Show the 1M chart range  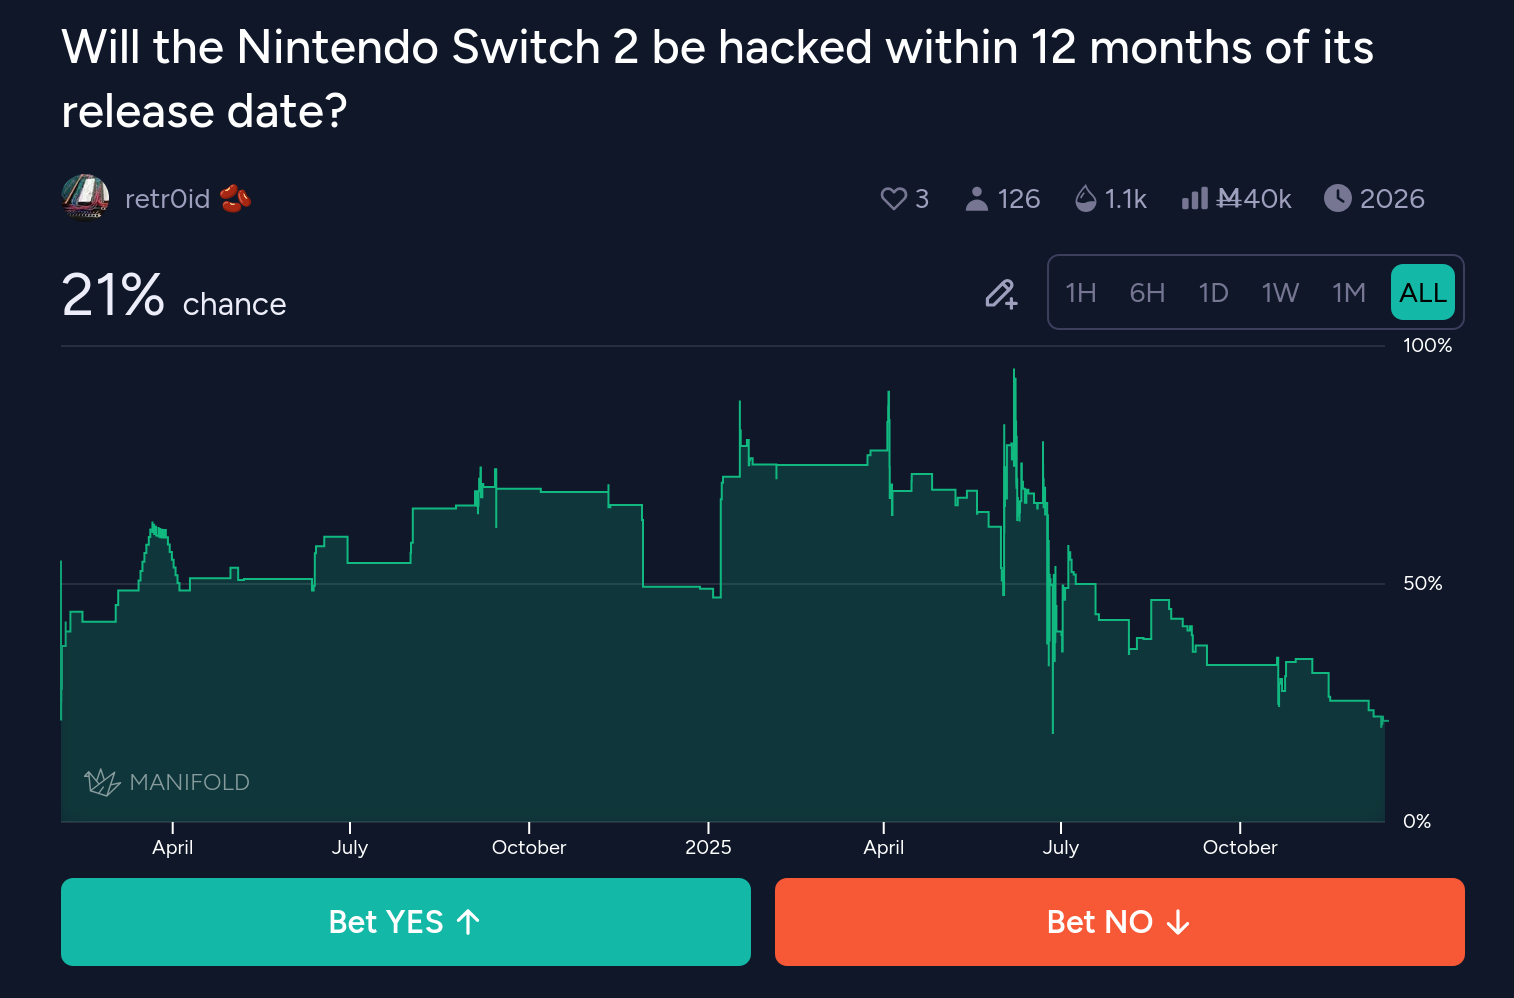[x=1348, y=293]
